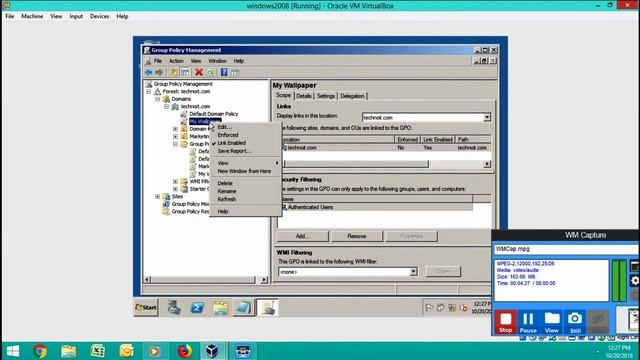Switch to the Settings tab
Screen dimensions: 640x360
click(326, 96)
